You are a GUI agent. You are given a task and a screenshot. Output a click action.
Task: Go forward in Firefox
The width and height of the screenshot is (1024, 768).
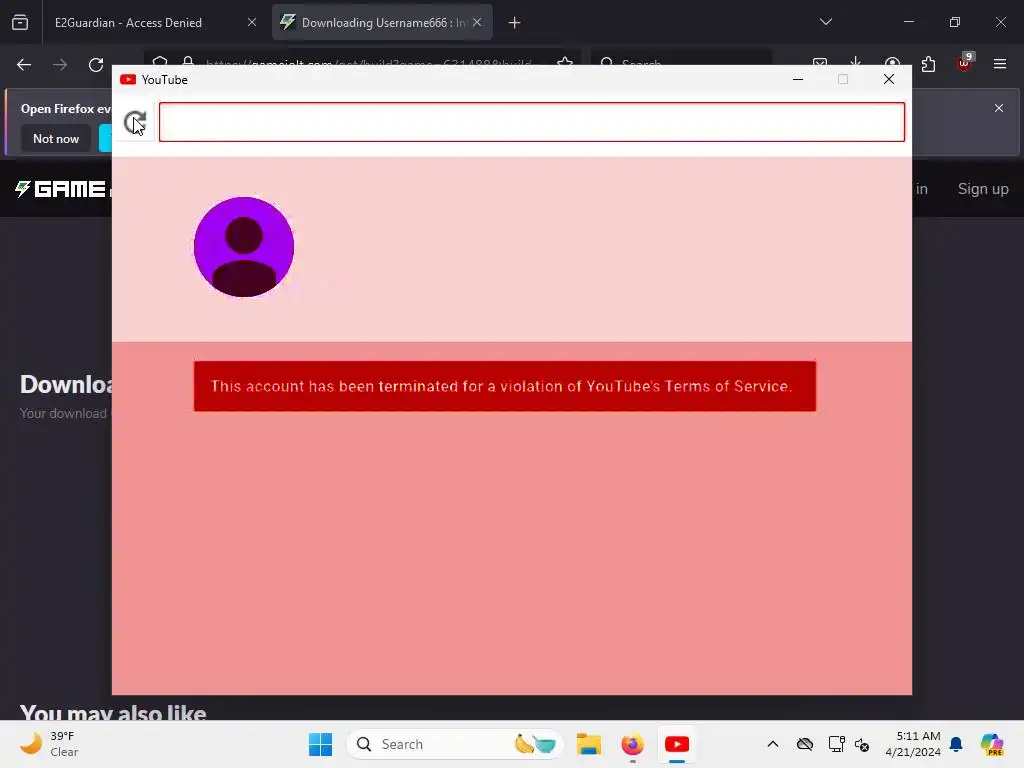click(60, 65)
